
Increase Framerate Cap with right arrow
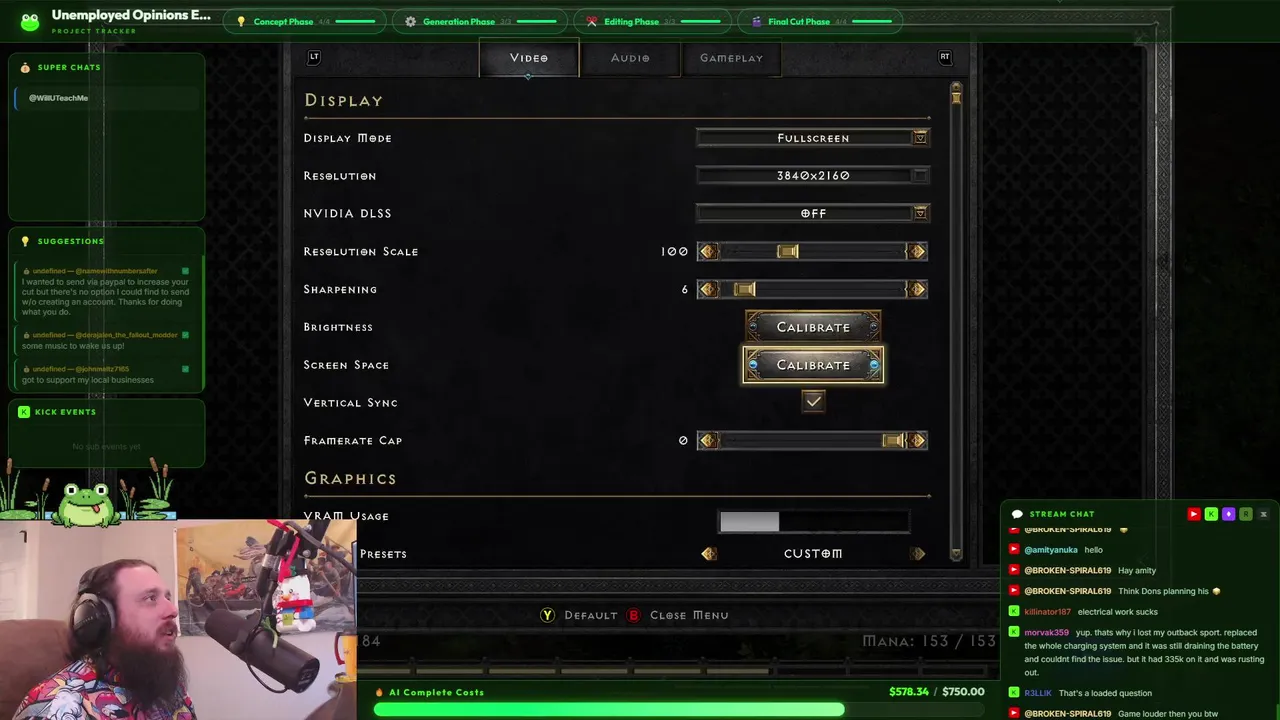[x=917, y=440]
